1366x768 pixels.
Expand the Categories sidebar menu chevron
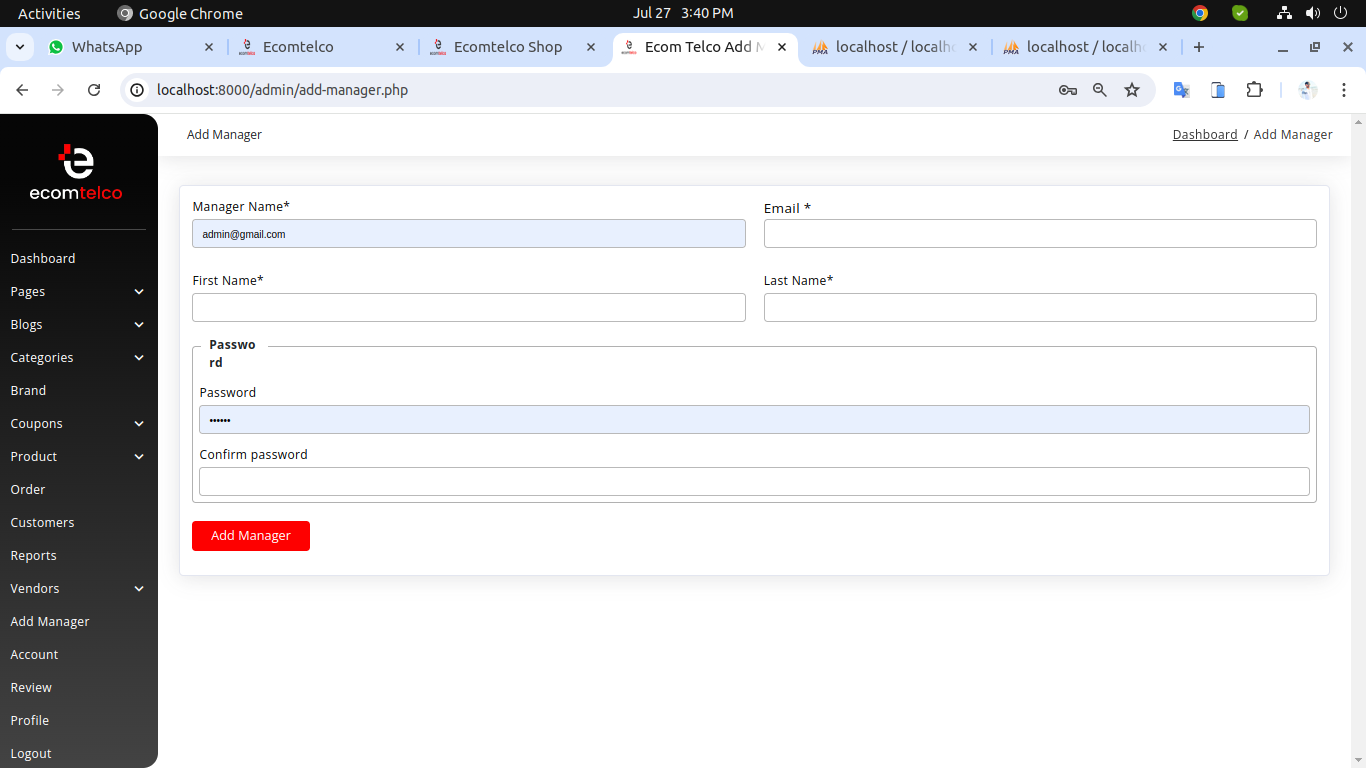point(139,358)
